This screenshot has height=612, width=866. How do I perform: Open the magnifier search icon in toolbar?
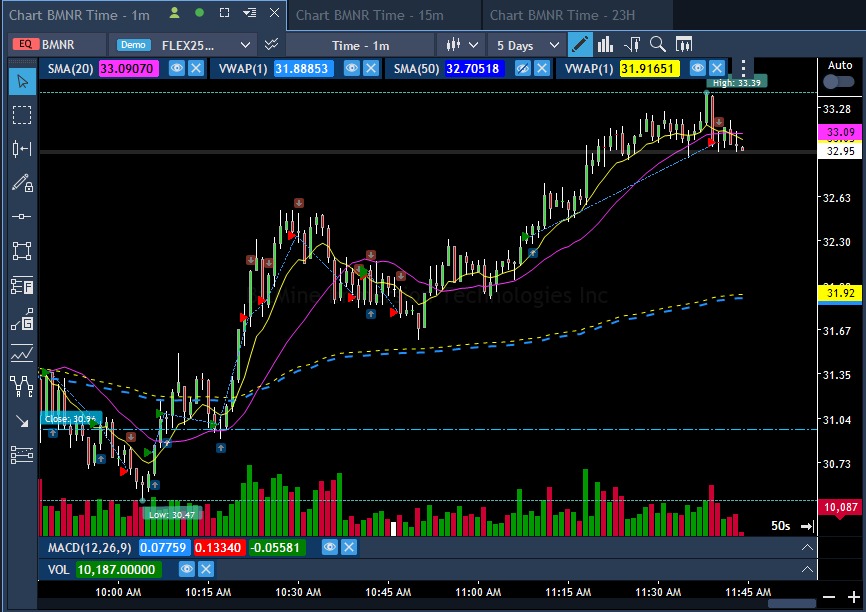[657, 45]
